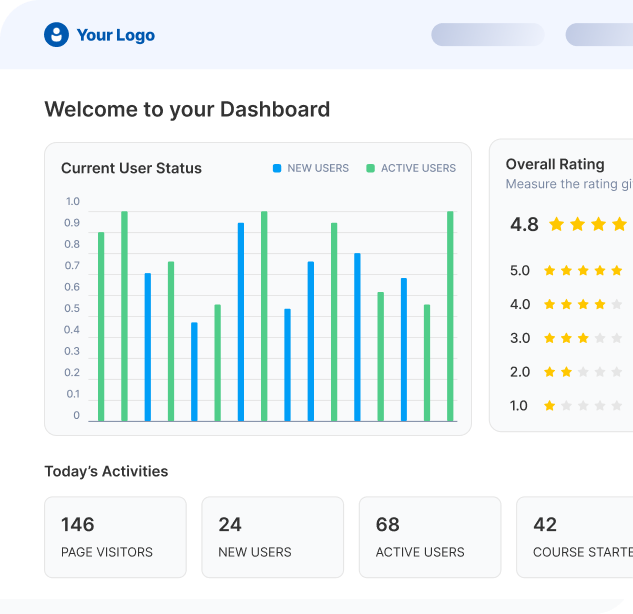Click the second gold star in 2.0 row
Viewport: 633px width, 614px height.
pos(566,372)
